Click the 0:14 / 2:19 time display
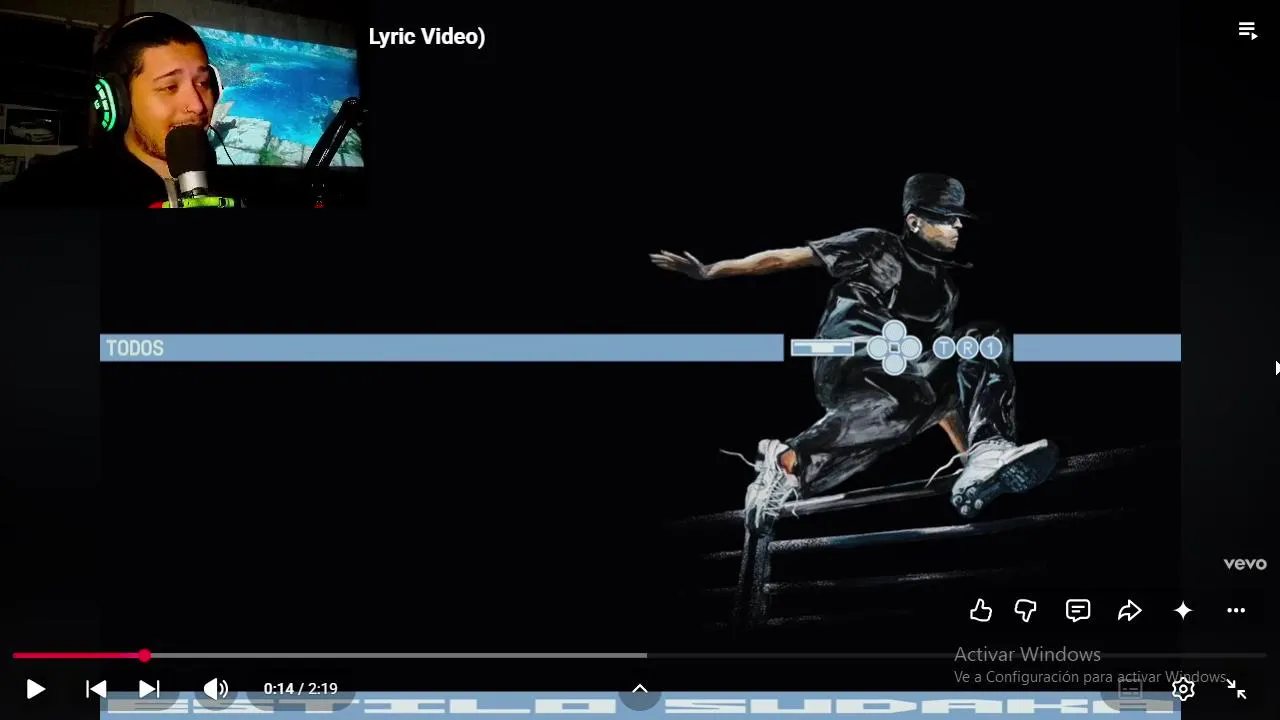The width and height of the screenshot is (1280, 720). click(x=300, y=689)
